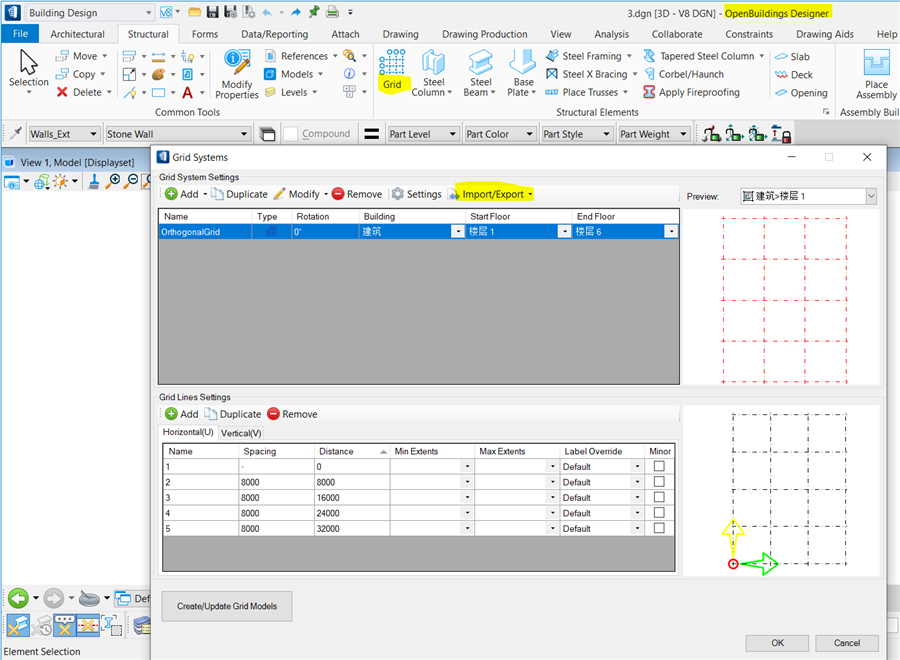Click Settings in Grid System Settings toolbar
The image size is (900, 660).
pos(417,194)
